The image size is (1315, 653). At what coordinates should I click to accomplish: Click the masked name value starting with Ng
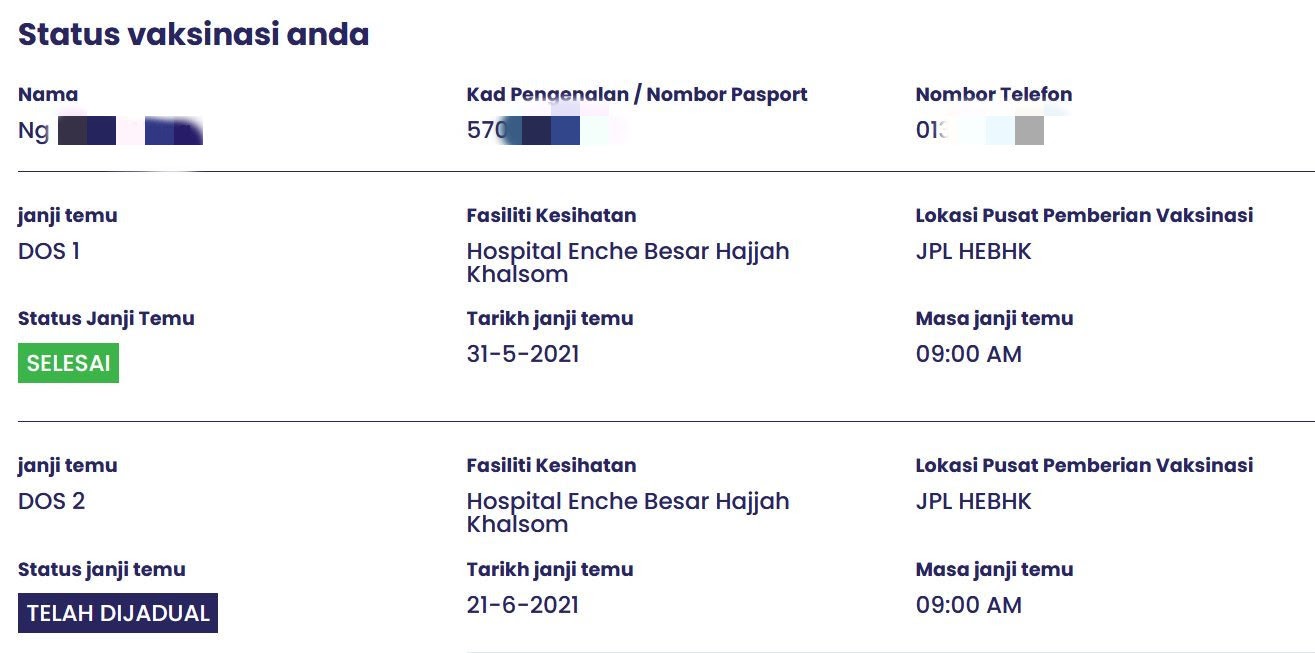tap(110, 130)
